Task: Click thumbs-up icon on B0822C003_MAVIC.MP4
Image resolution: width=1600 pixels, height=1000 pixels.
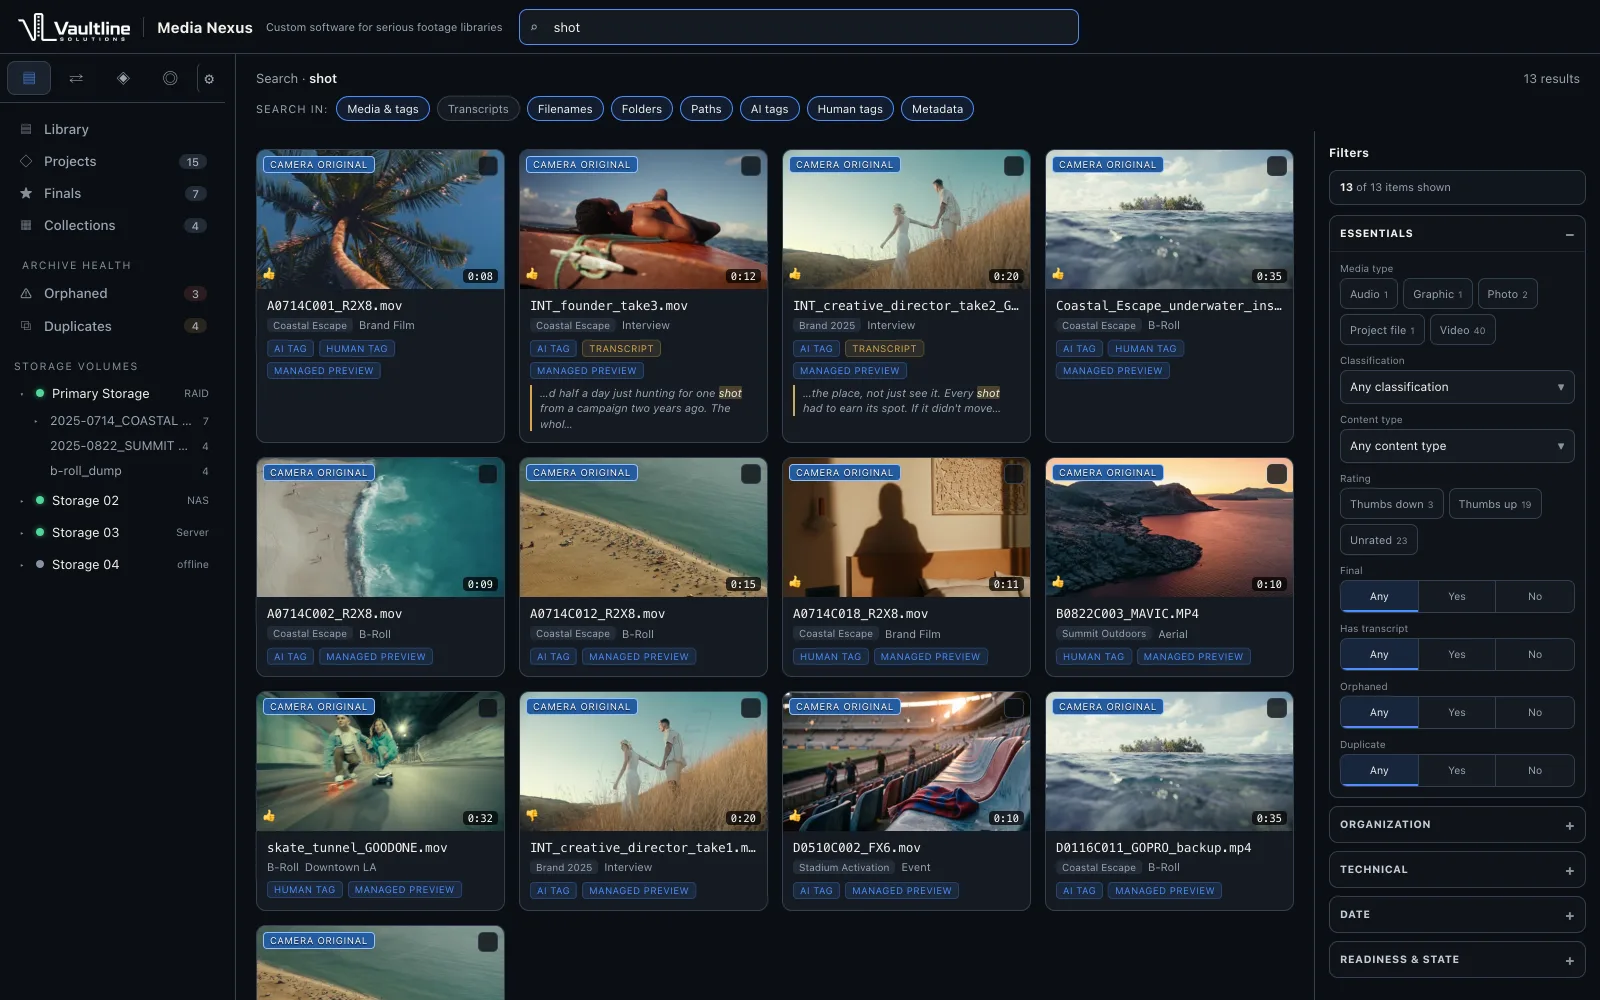Action: (x=1058, y=582)
